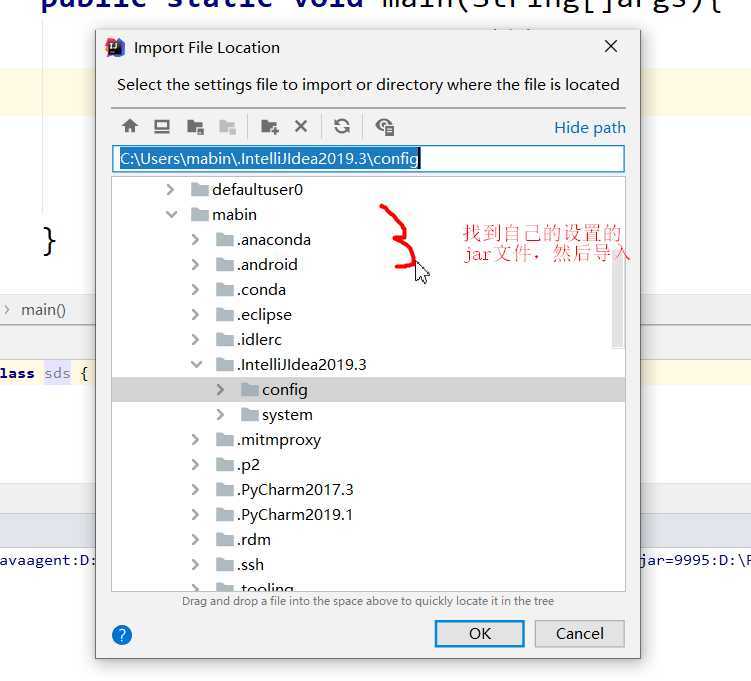Expand the .PyCharm2017.3 folder

(x=195, y=489)
